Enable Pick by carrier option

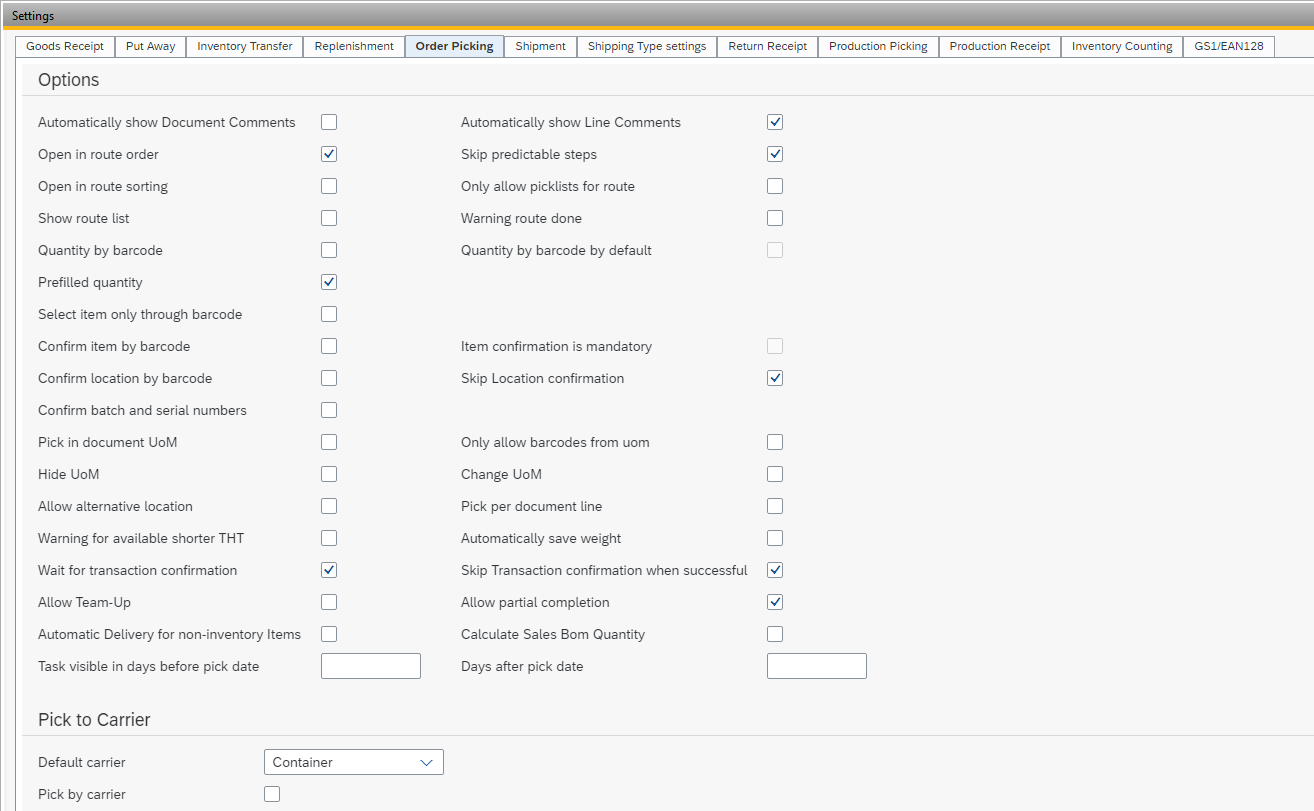coord(272,794)
